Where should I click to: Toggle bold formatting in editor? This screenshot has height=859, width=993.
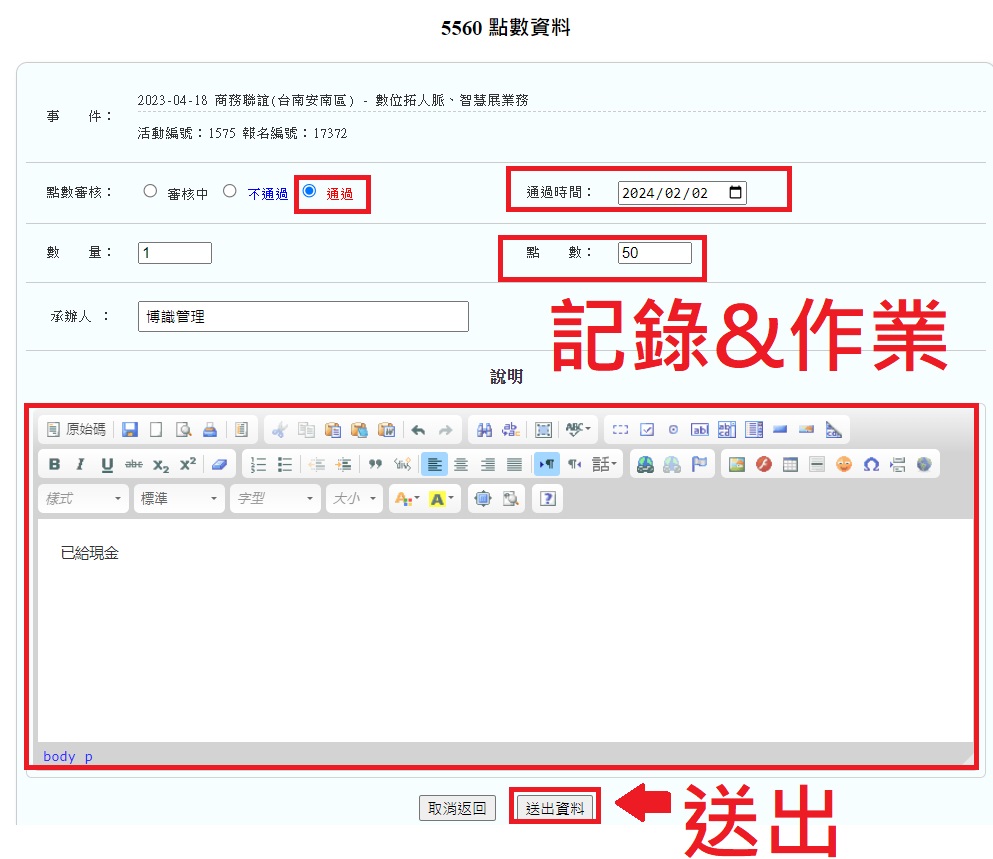coord(54,464)
